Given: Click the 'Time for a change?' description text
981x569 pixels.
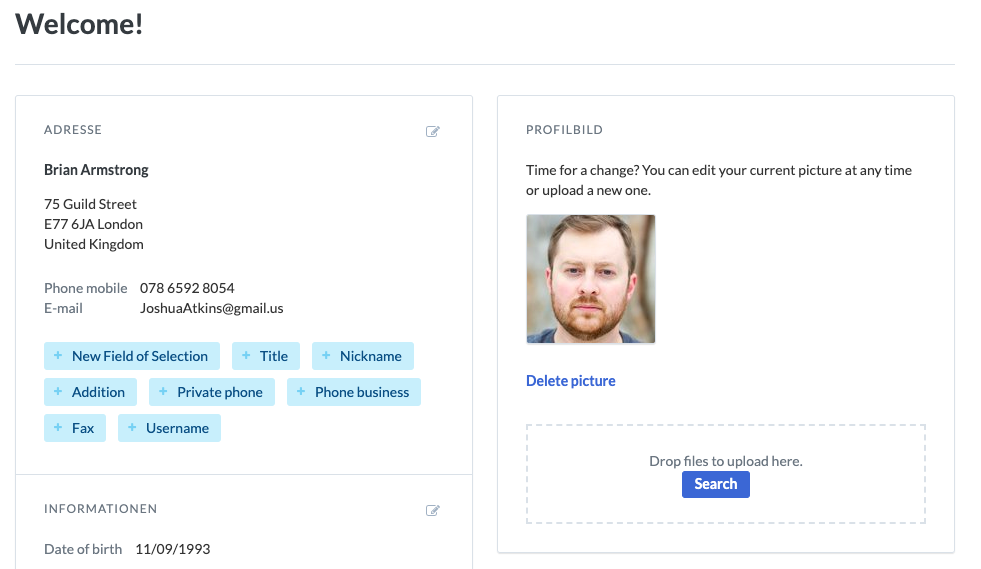Looking at the screenshot, I should (x=719, y=180).
